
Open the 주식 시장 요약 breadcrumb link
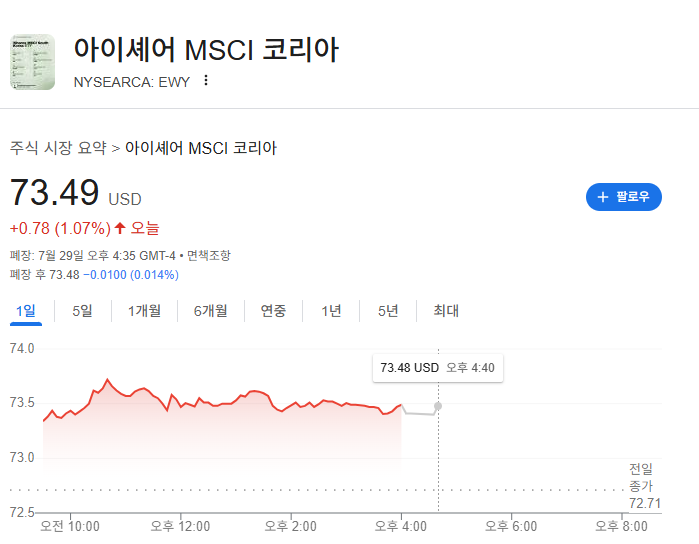pyautogui.click(x=58, y=148)
